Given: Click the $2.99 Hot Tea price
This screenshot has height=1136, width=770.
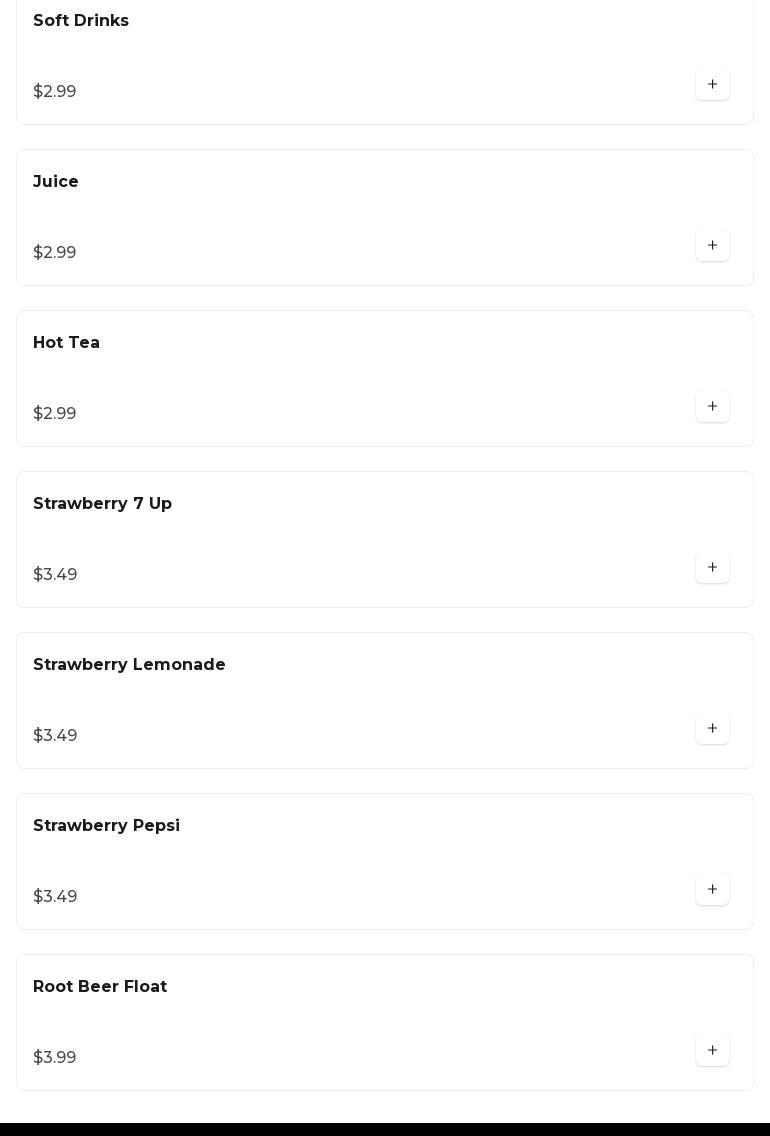Looking at the screenshot, I should [x=55, y=414].
